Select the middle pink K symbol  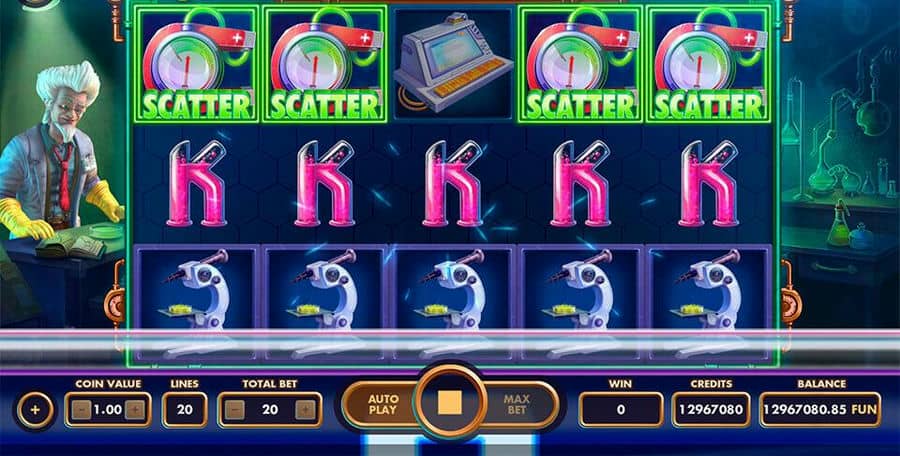453,183
